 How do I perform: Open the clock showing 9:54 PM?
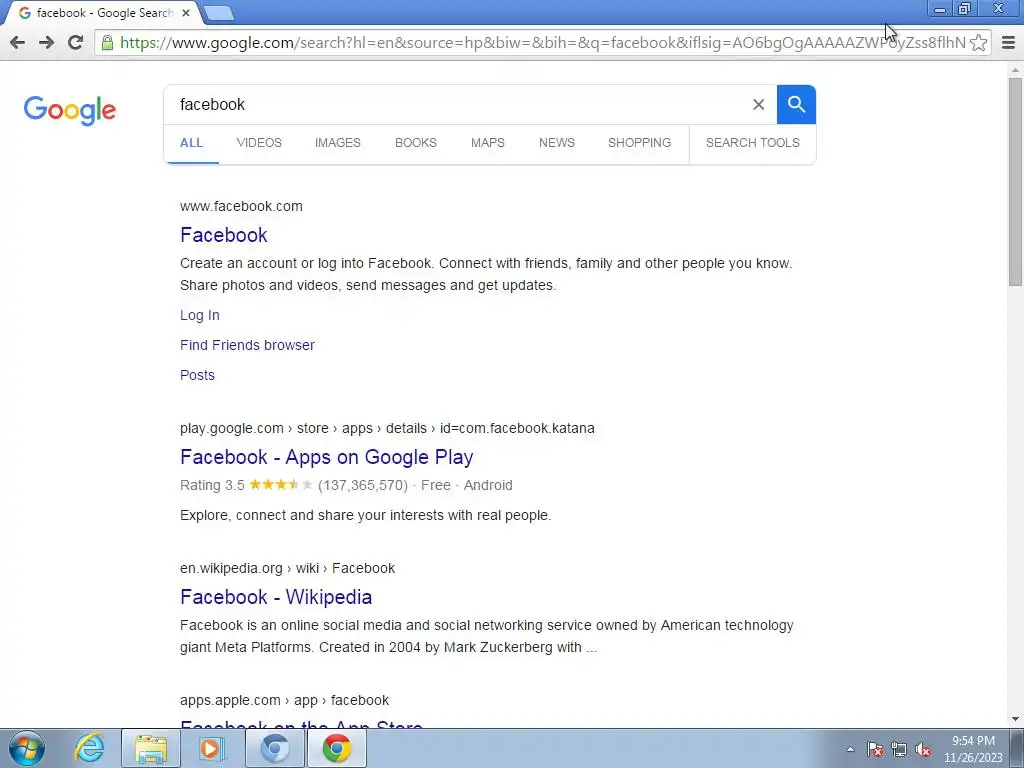click(x=973, y=749)
